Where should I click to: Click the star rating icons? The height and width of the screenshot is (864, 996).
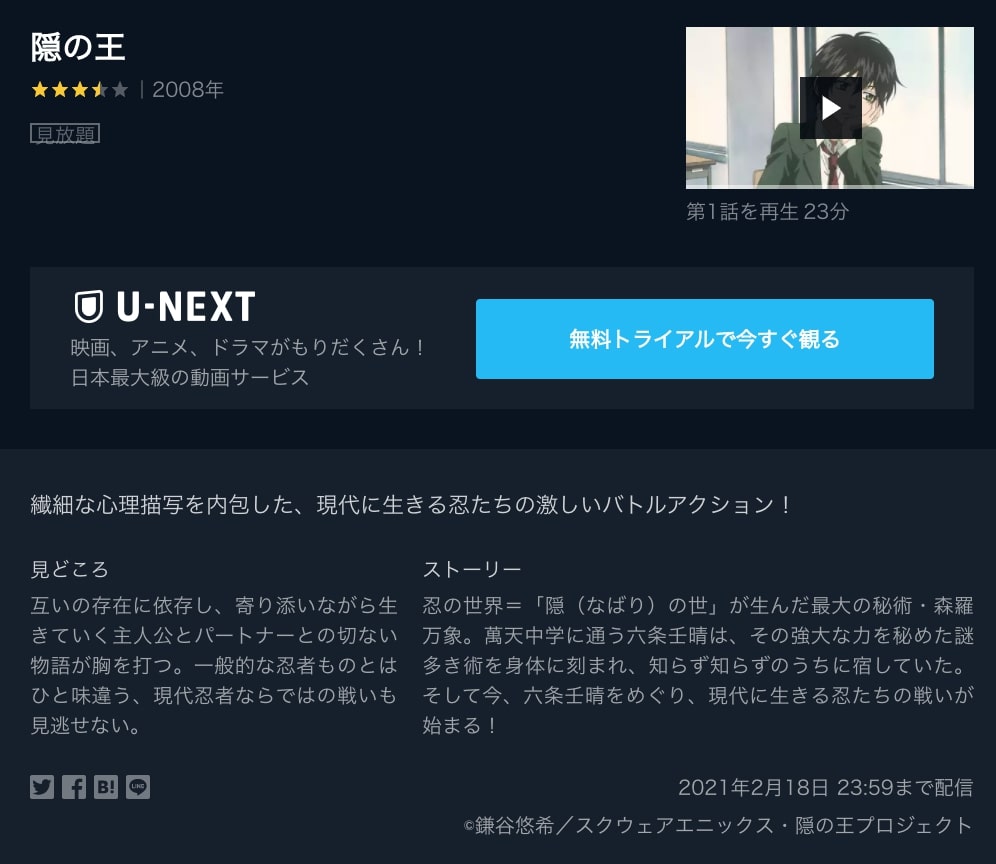click(x=79, y=90)
